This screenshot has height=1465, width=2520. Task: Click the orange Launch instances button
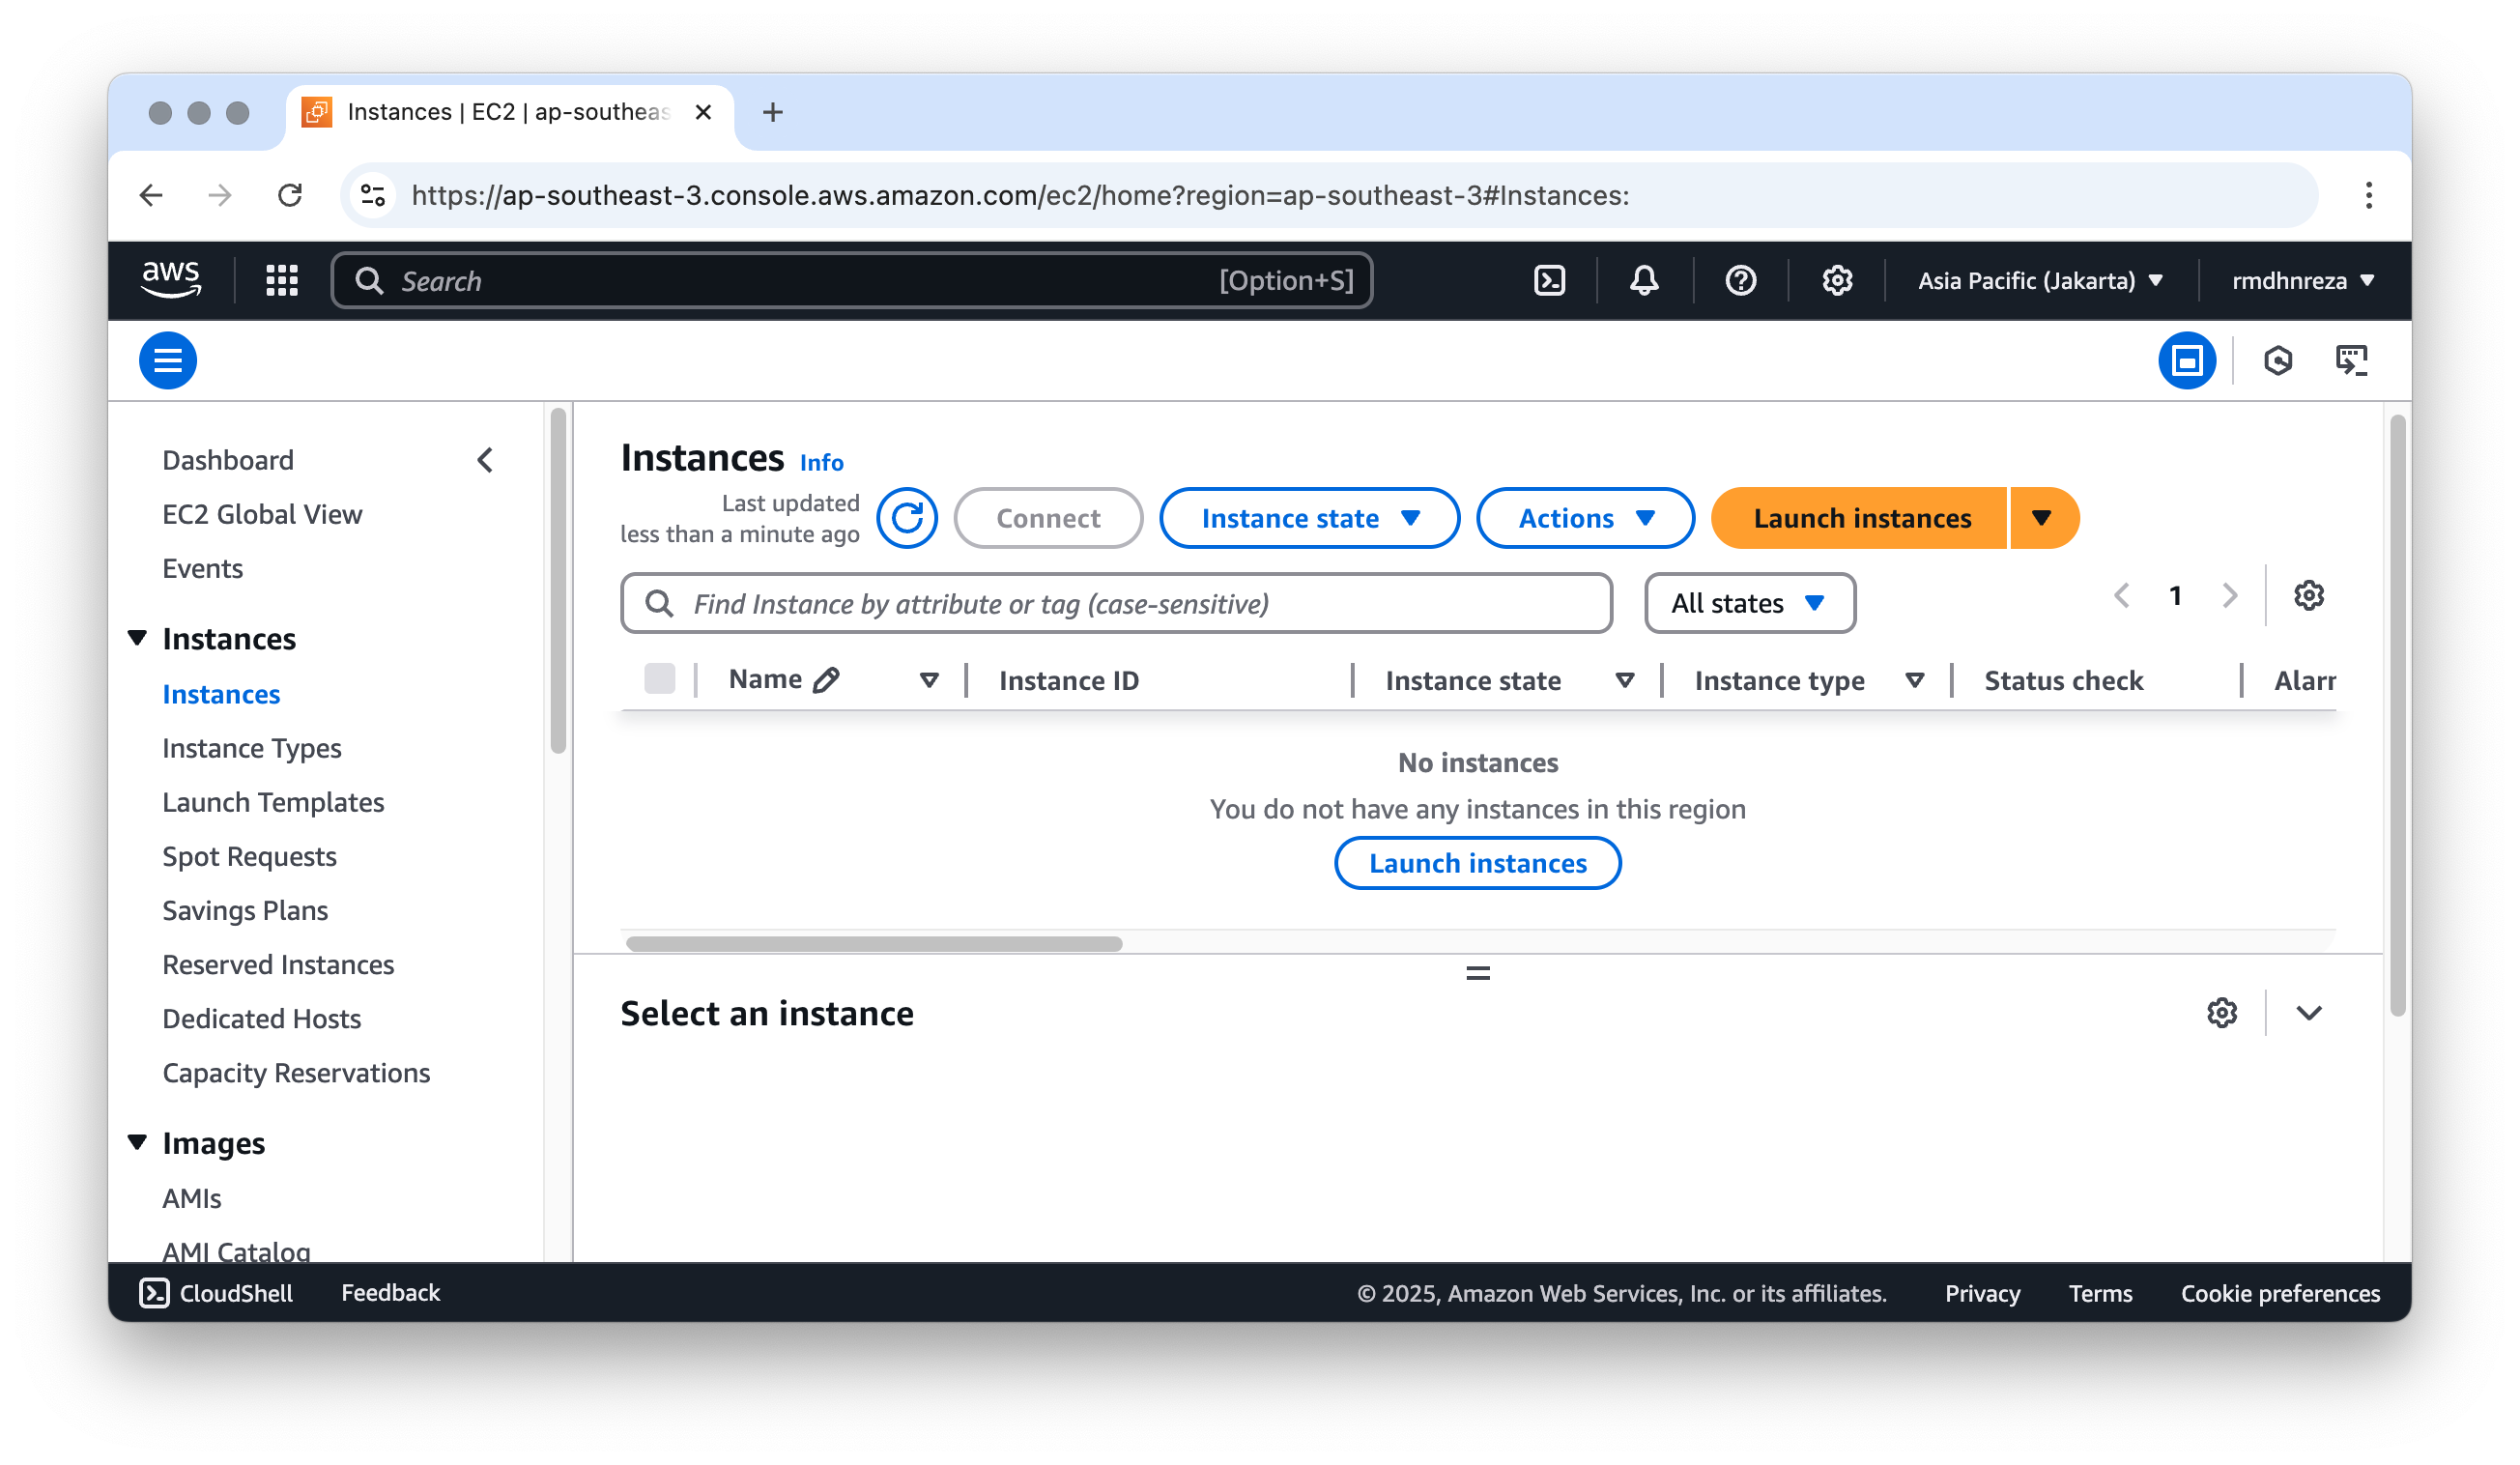tap(1859, 518)
